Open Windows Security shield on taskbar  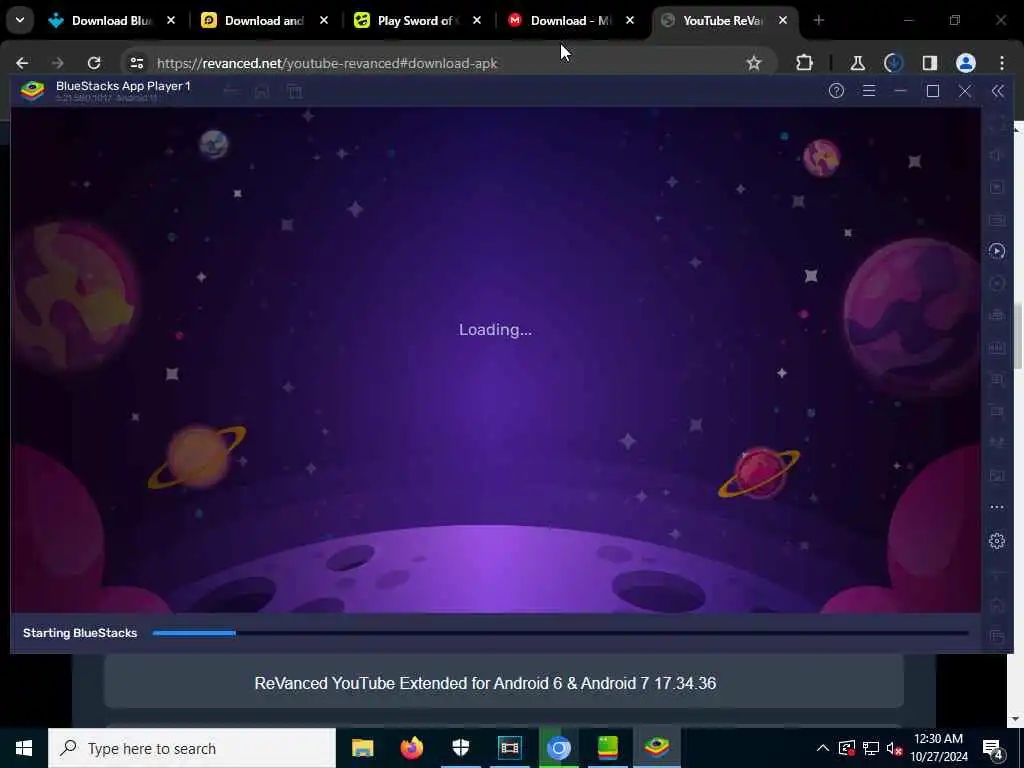[x=461, y=748]
